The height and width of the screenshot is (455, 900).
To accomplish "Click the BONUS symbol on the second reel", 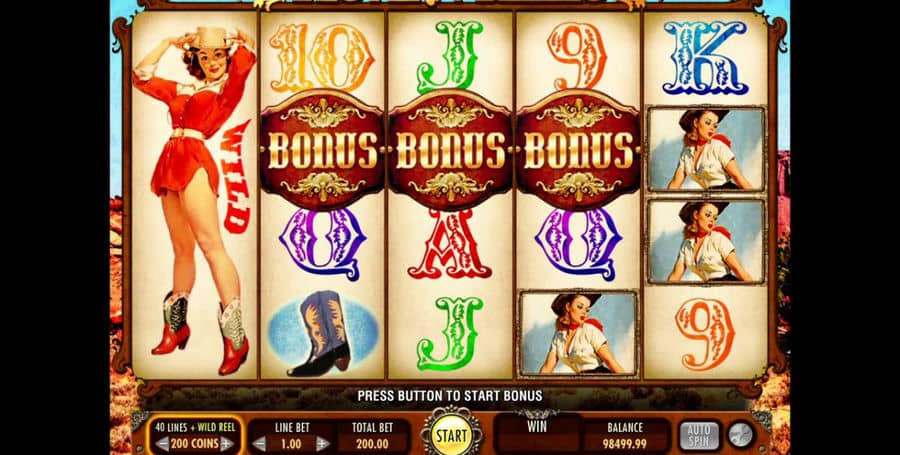I will point(321,150).
